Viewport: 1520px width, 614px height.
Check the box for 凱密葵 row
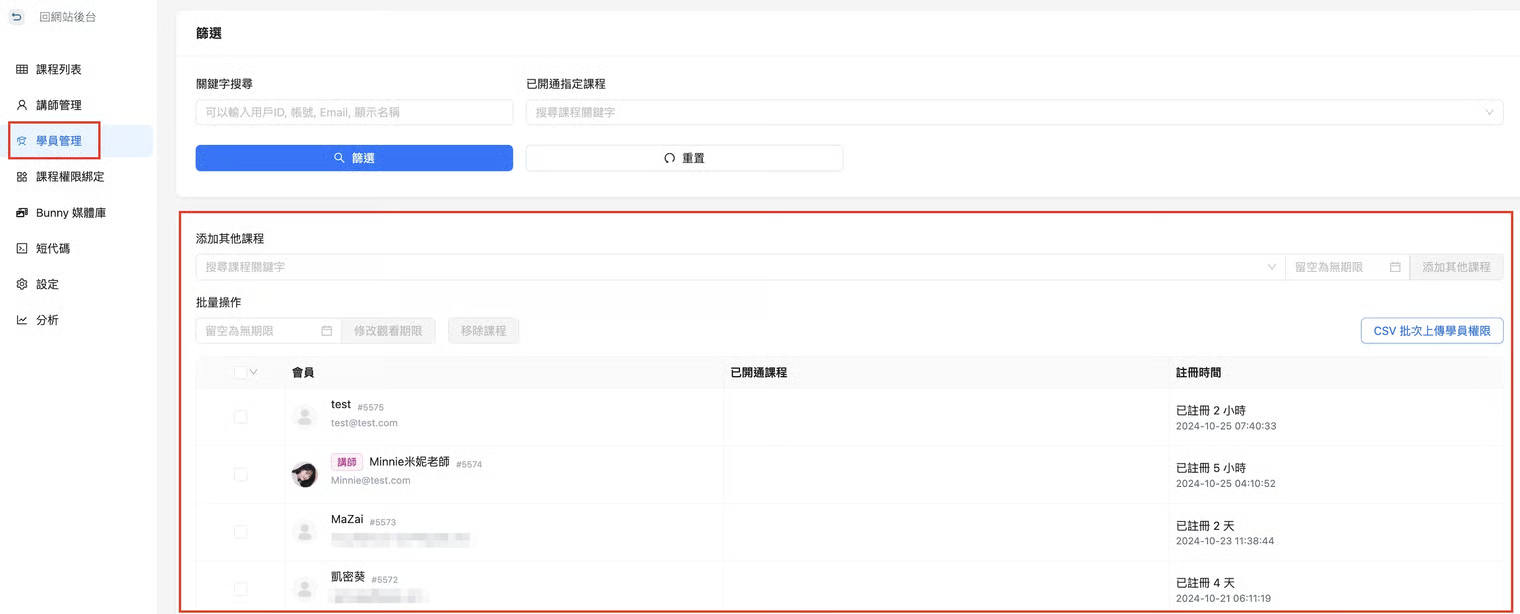click(x=240, y=589)
